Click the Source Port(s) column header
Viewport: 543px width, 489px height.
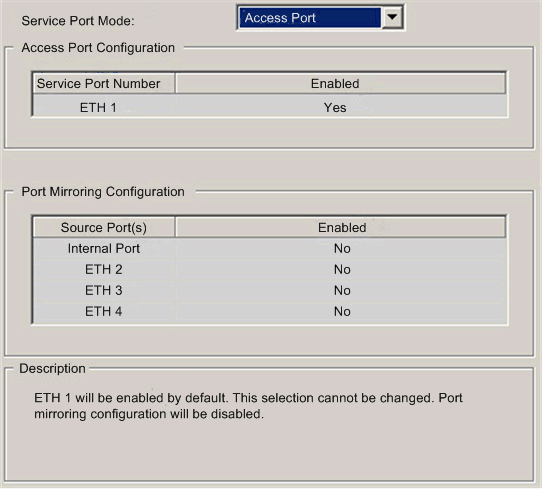point(104,228)
